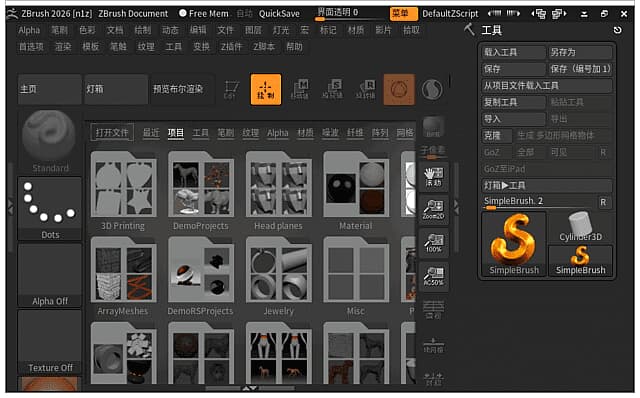The width and height of the screenshot is (640, 398).
Task: Click 导入 (Import) button
Action: pyautogui.click(x=513, y=119)
